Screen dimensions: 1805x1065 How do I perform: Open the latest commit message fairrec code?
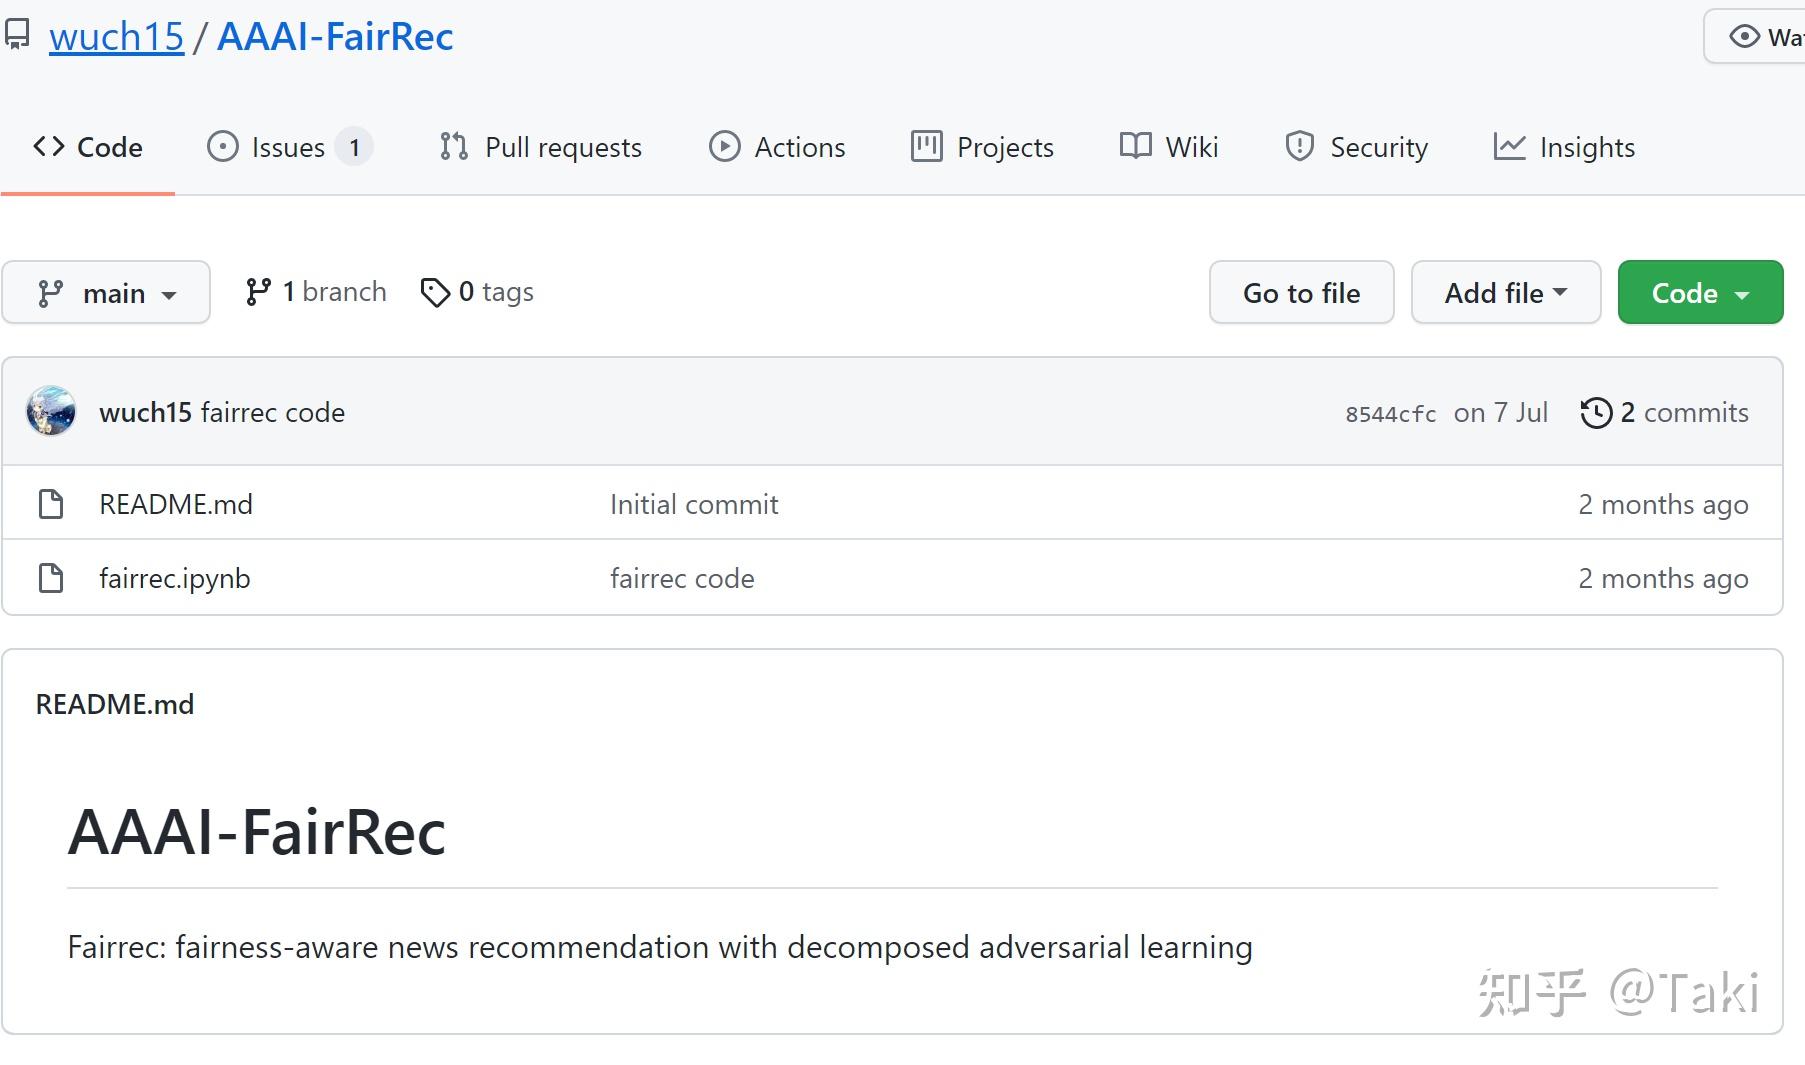tap(273, 412)
